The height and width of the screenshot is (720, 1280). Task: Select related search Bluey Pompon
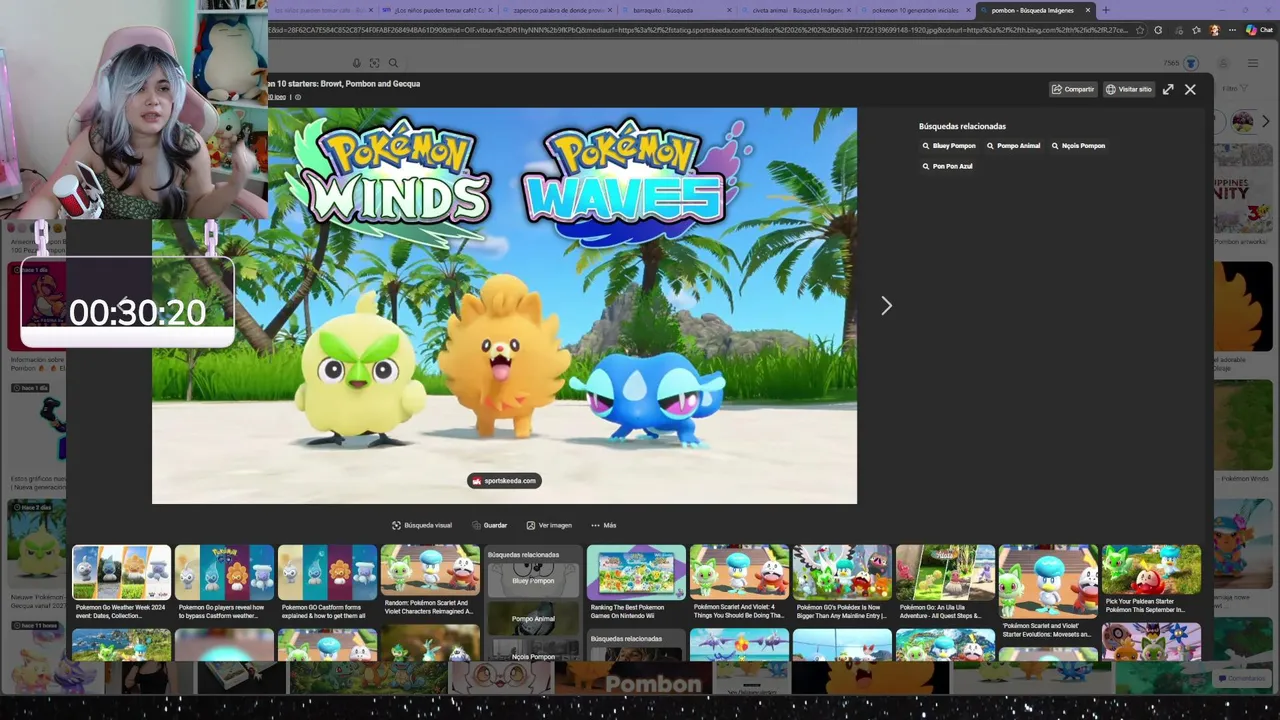(x=949, y=146)
